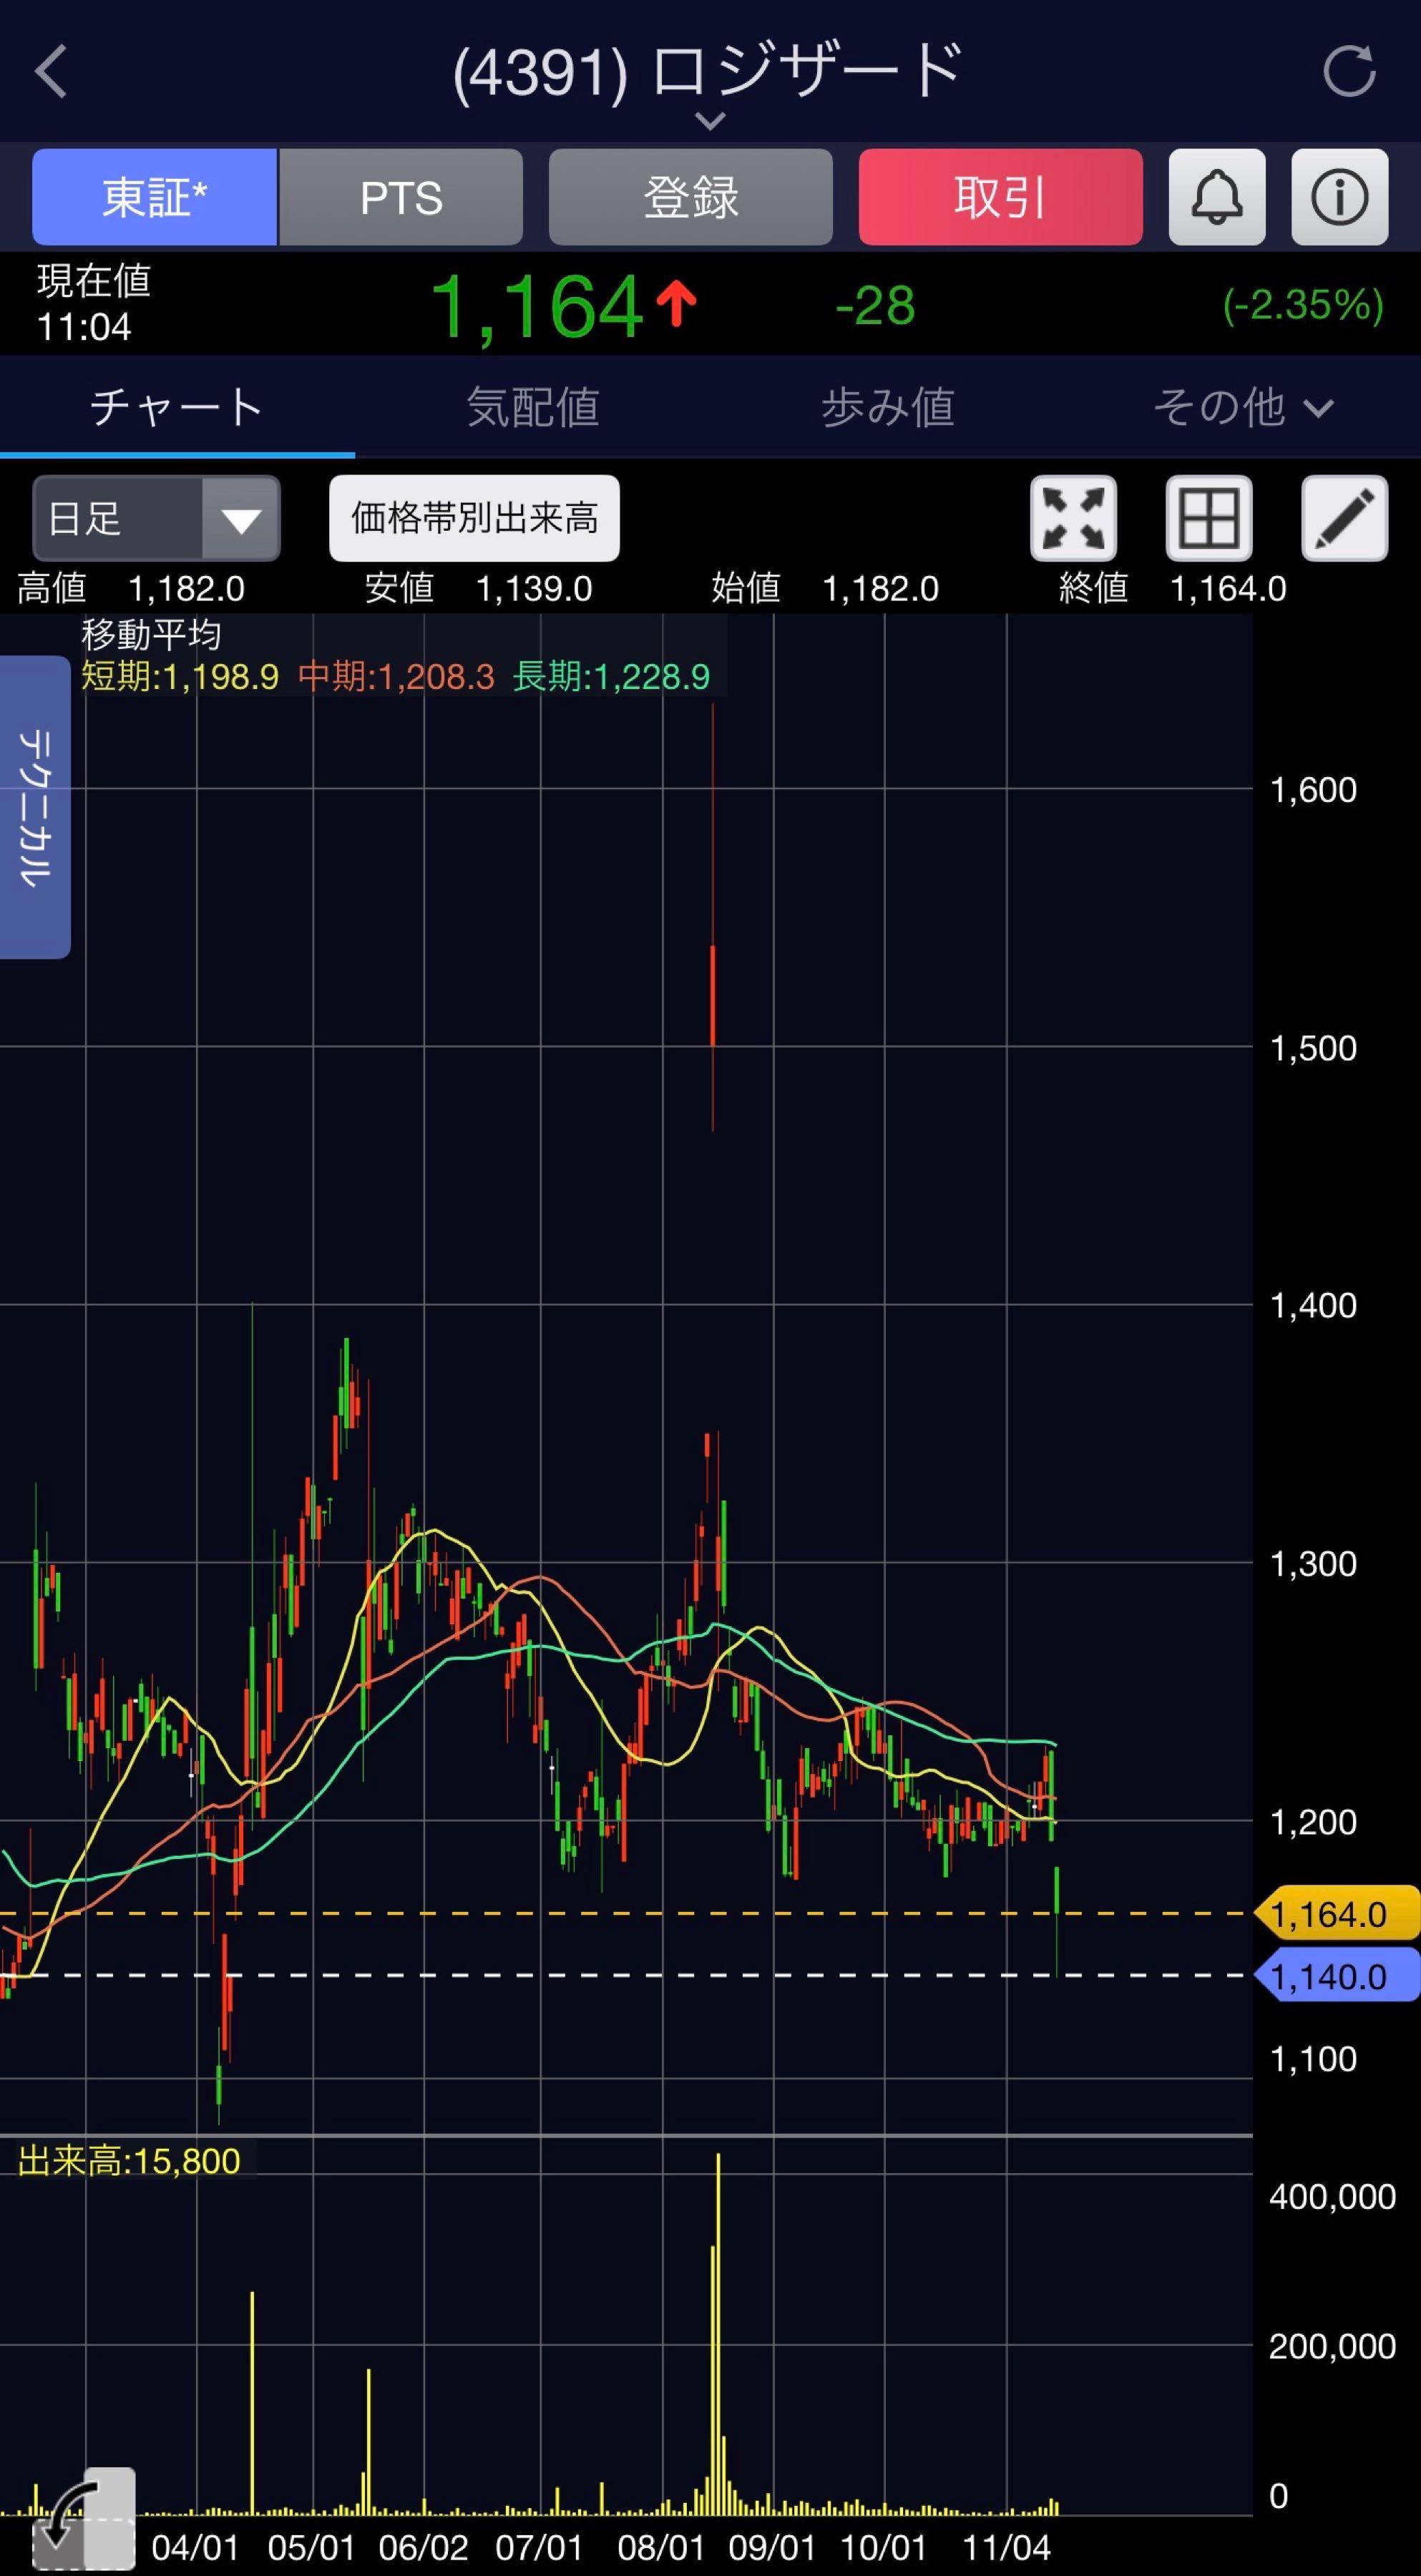Expand chart to fullscreen
The height and width of the screenshot is (2576, 1421).
pyautogui.click(x=1073, y=518)
